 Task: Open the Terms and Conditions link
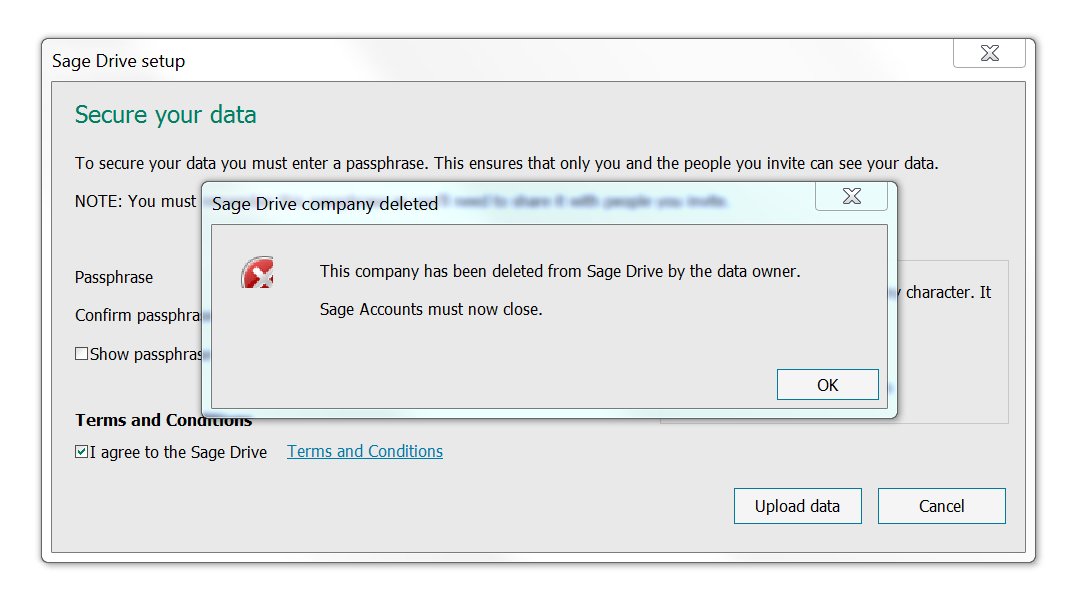(x=365, y=451)
